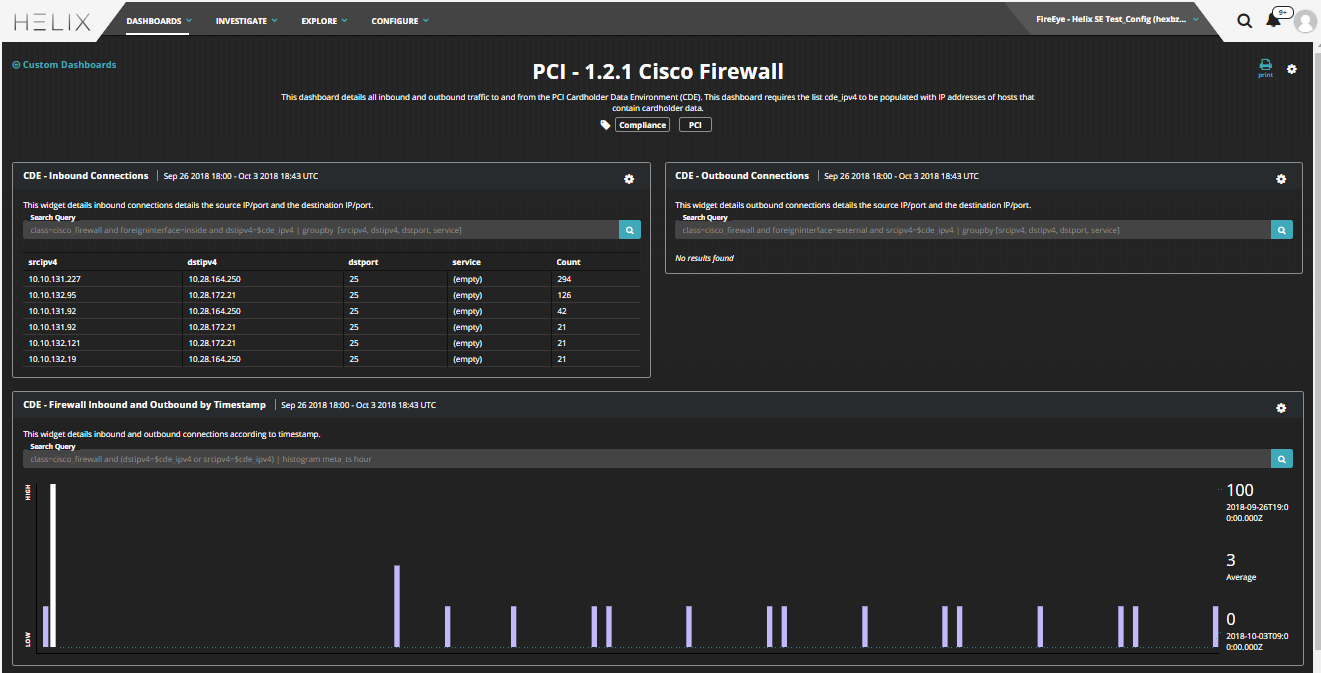This screenshot has width=1321, height=673.
Task: Open the EXPLORE menu
Action: tap(325, 21)
